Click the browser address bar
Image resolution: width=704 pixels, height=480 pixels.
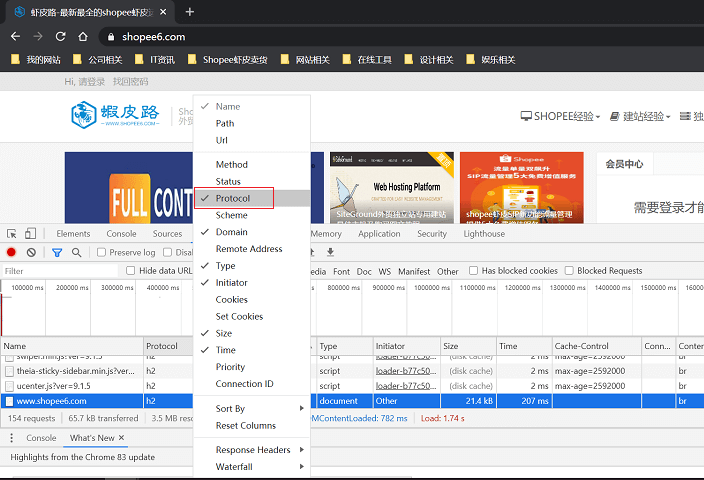[400, 37]
